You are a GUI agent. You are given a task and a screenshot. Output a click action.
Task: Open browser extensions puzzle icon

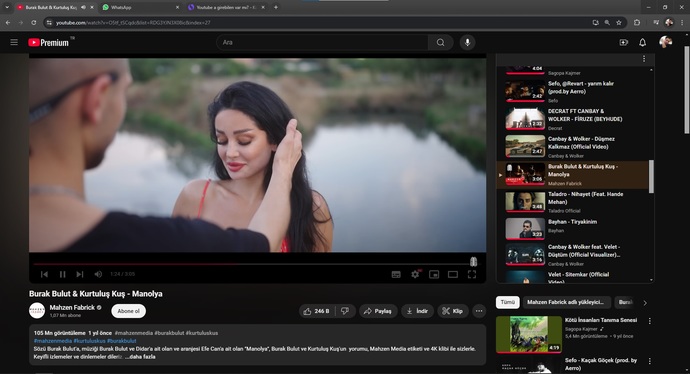tap(637, 22)
